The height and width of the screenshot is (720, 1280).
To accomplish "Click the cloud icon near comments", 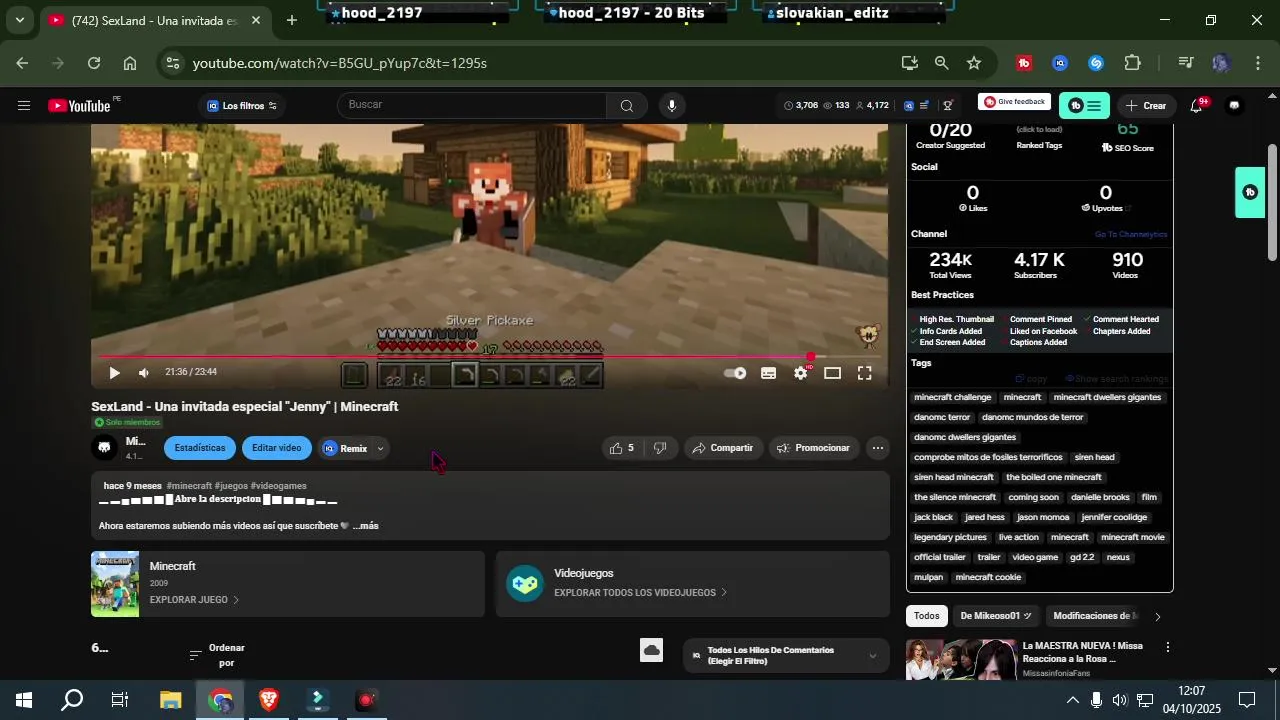I will (652, 651).
